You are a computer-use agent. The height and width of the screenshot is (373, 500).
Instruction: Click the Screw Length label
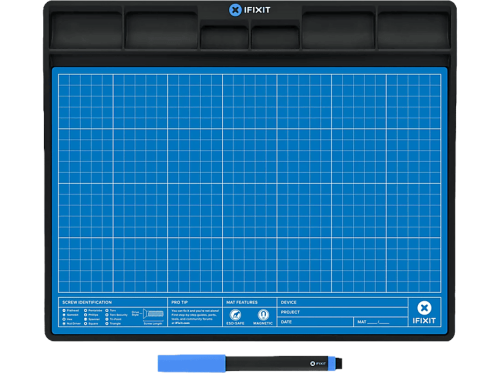click(153, 324)
